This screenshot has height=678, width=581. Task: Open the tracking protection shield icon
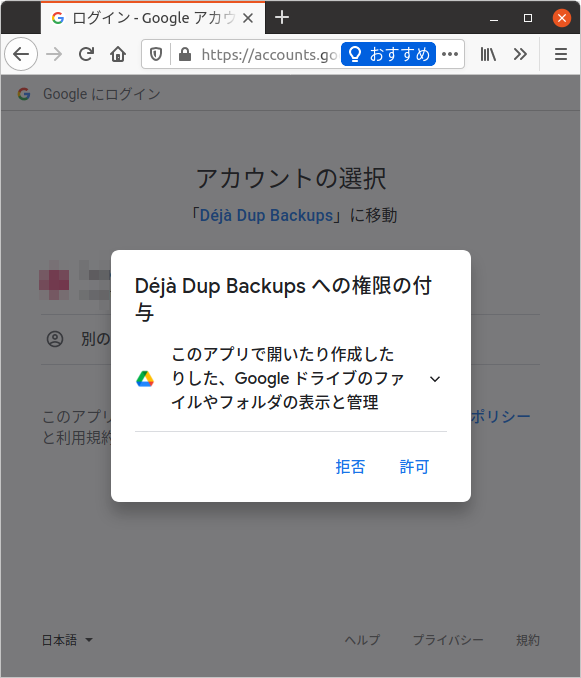pos(156,54)
